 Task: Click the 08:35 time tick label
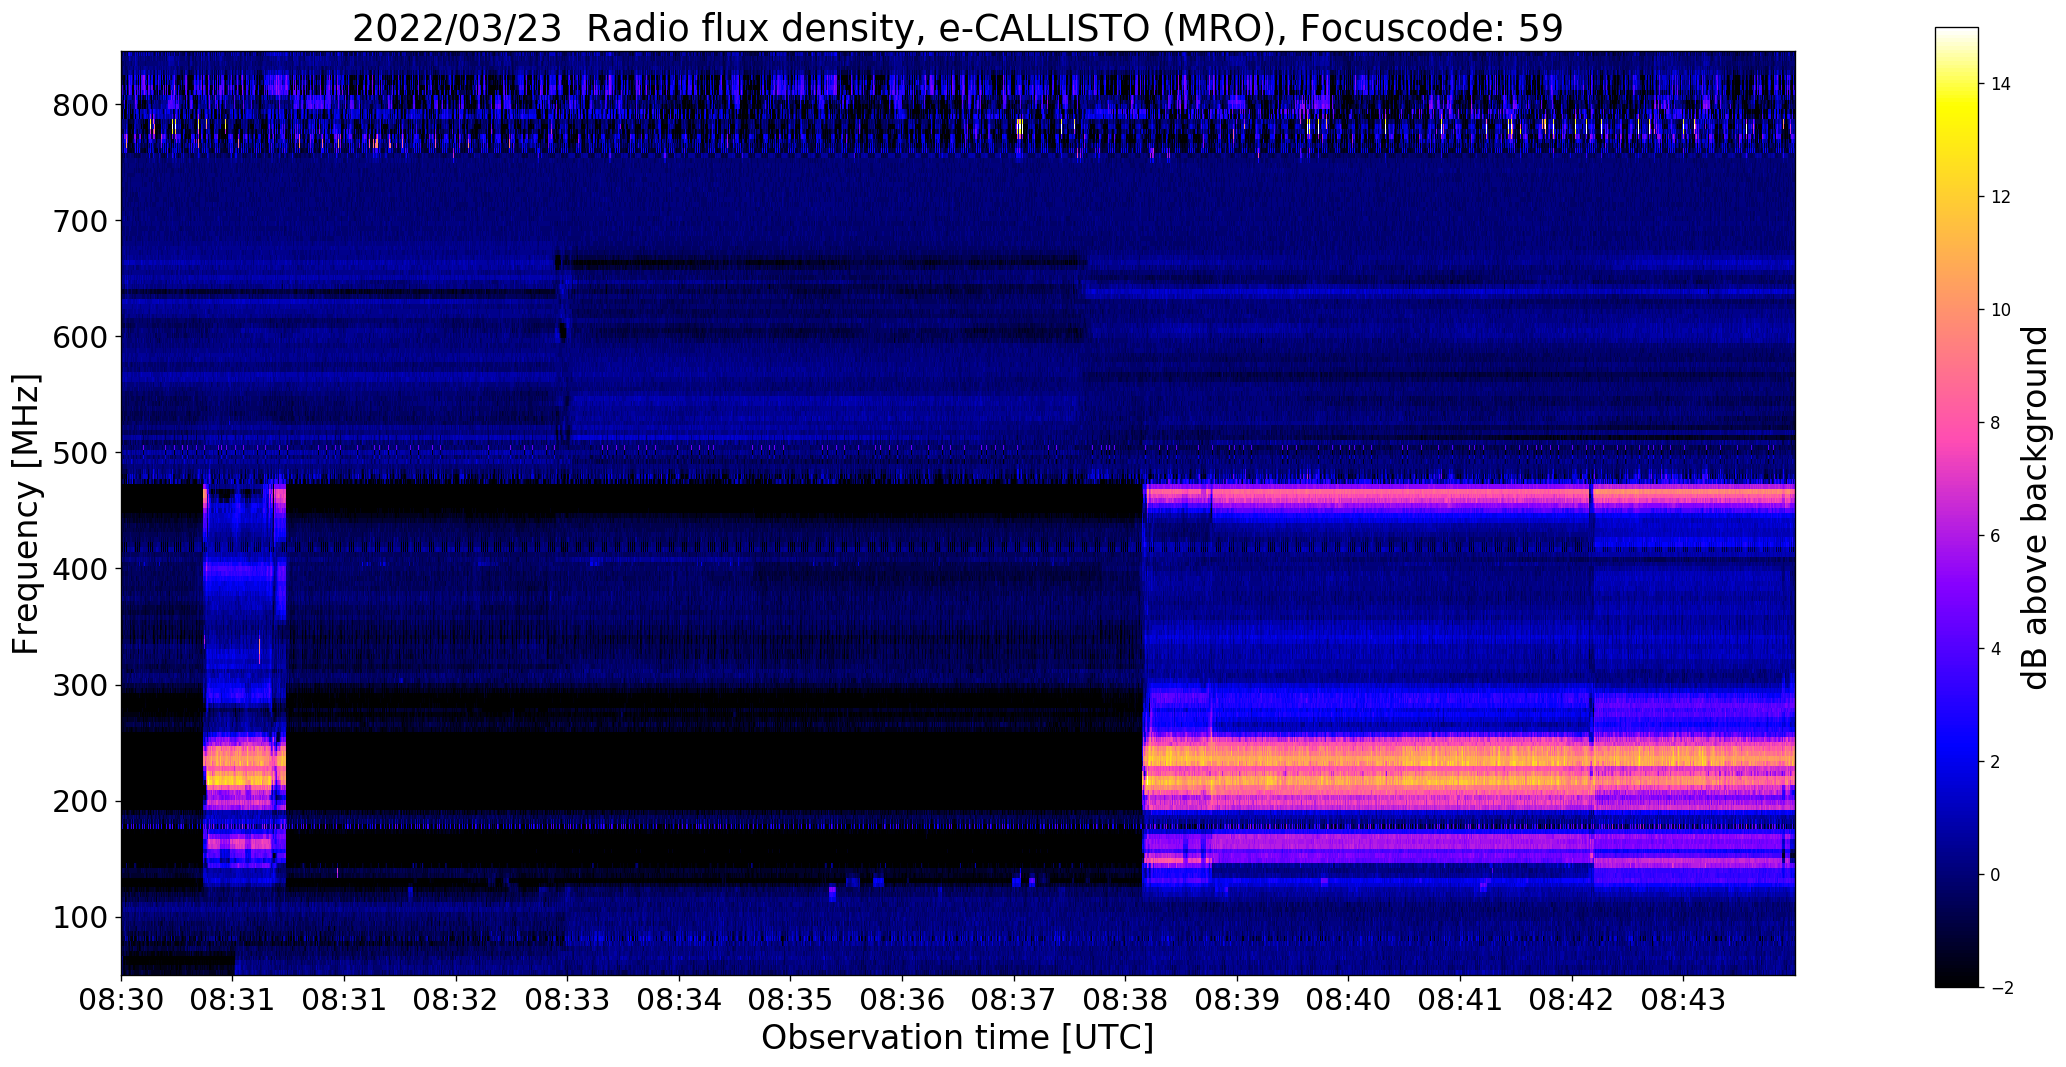click(x=791, y=1000)
